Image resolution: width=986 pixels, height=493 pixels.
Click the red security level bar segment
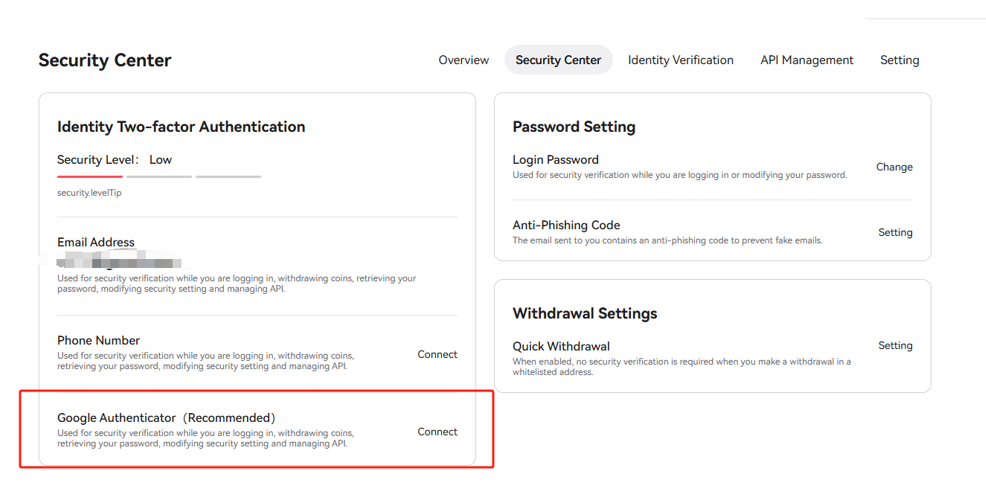[90, 177]
